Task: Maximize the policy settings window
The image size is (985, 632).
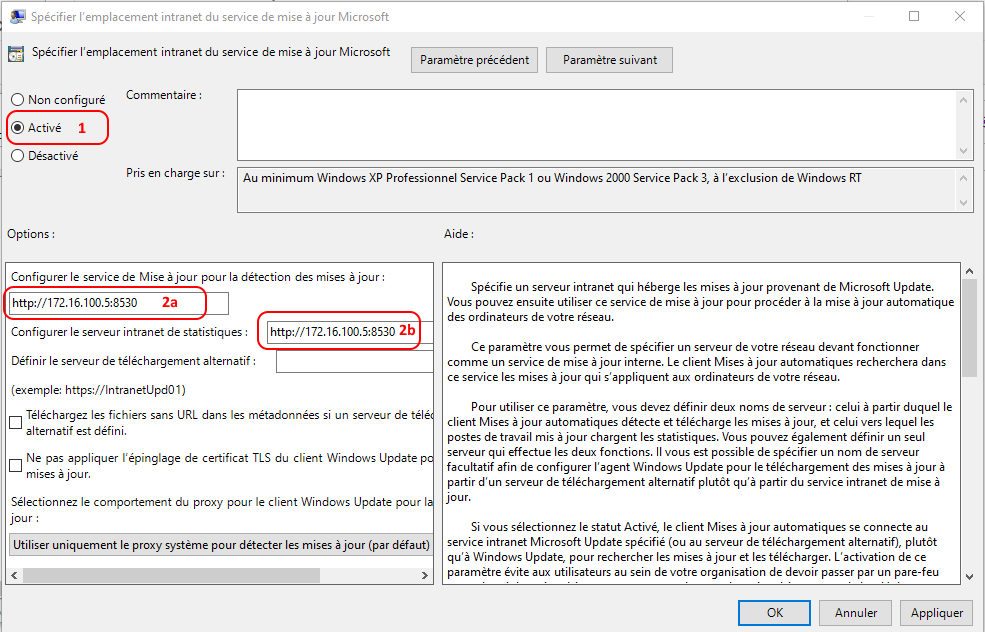Action: point(914,17)
